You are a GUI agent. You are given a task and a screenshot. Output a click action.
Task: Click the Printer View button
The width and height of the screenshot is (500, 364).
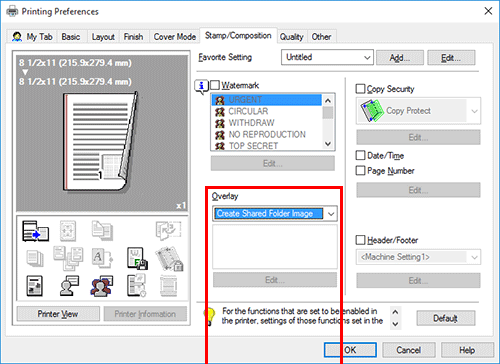point(58,314)
